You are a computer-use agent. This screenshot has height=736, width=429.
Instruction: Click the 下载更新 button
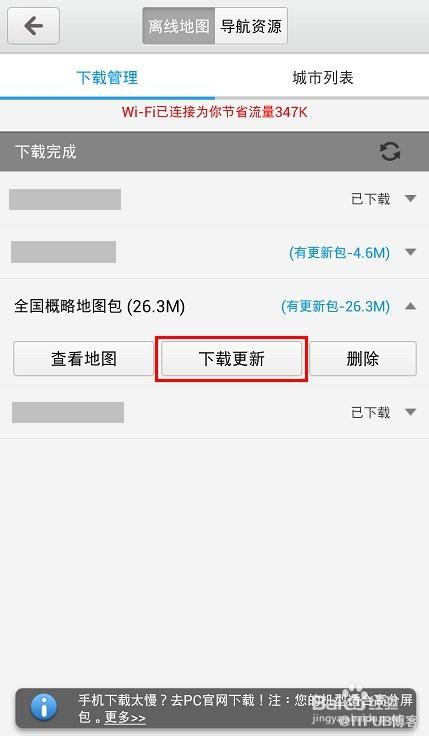231,359
